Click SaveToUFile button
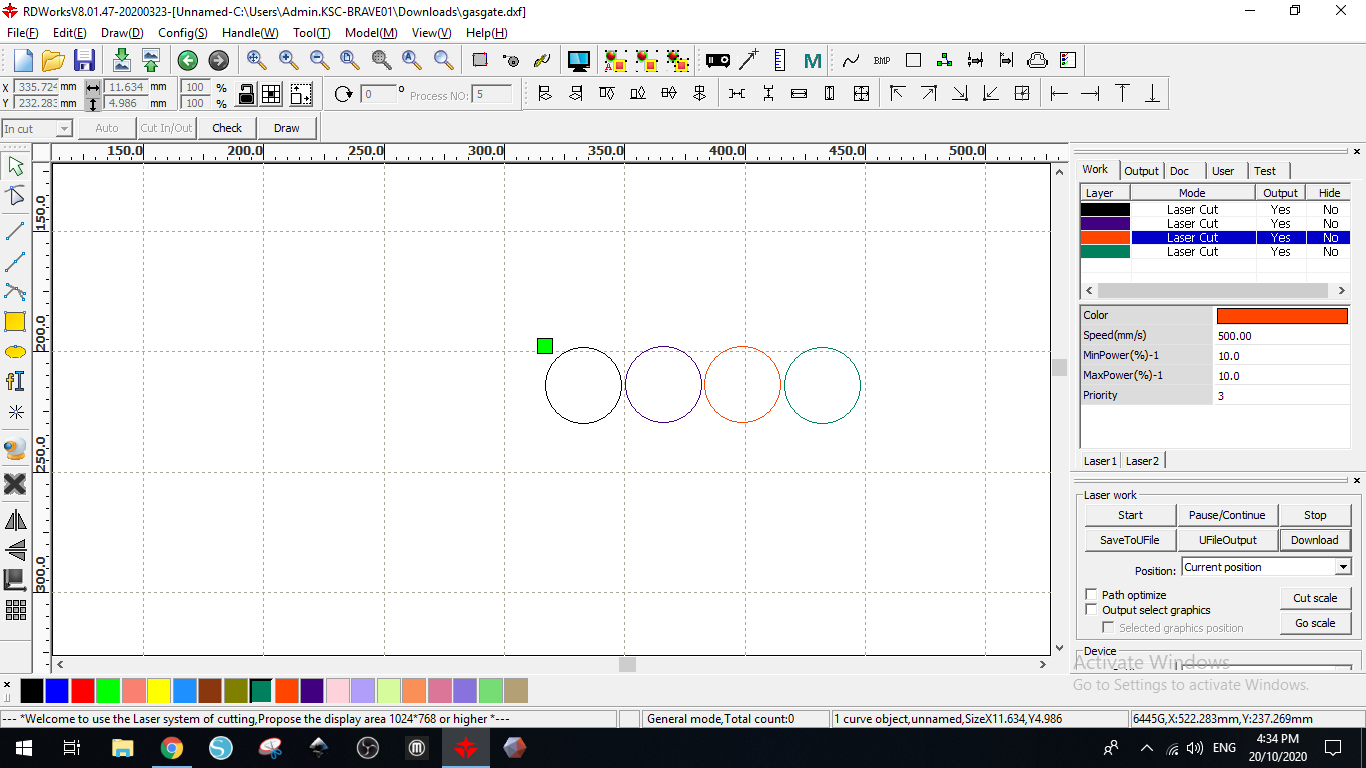The width and height of the screenshot is (1366, 768). click(x=1130, y=540)
